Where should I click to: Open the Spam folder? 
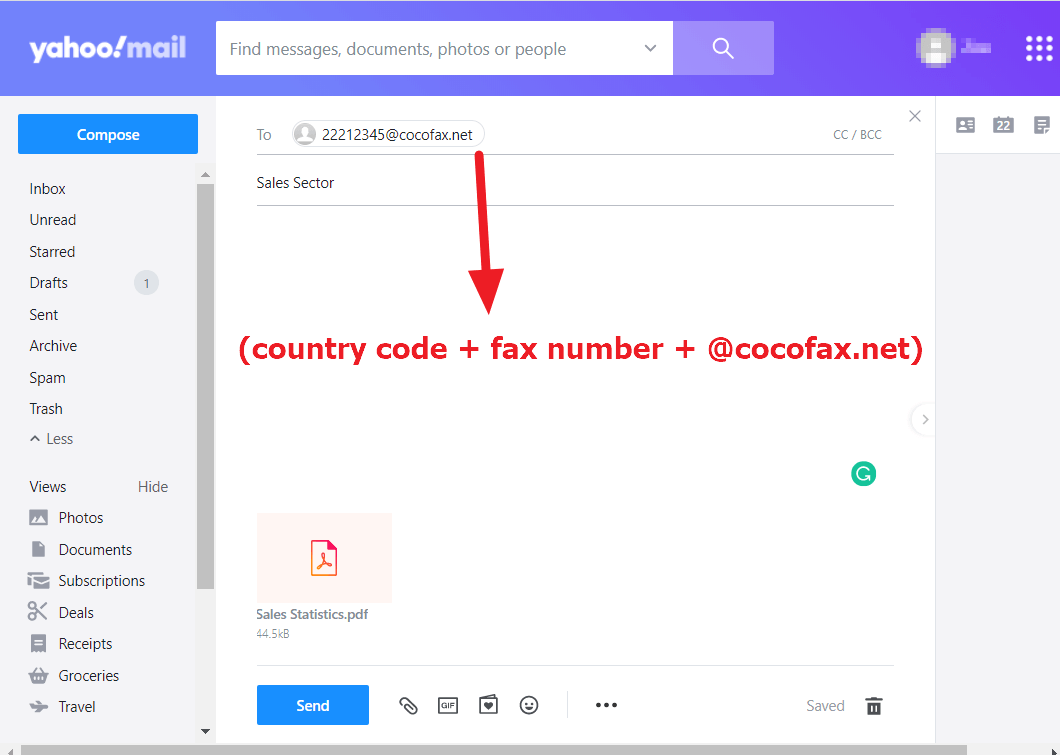(x=47, y=377)
